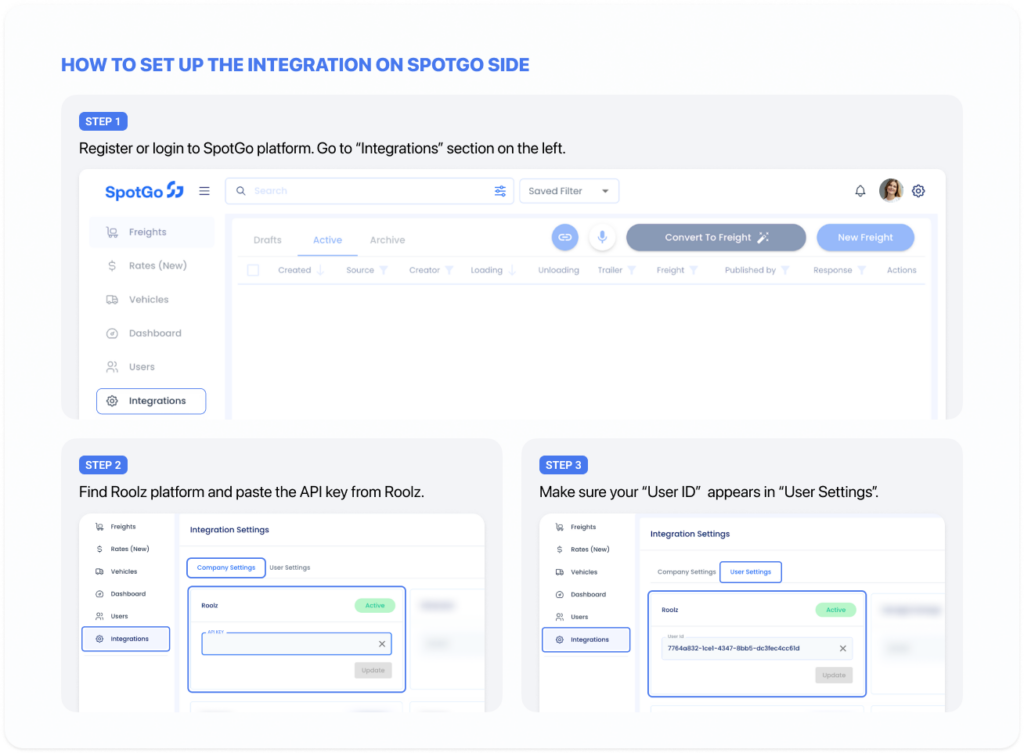This screenshot has width=1024, height=753.
Task: Open Users in Step 1 sidebar
Action: pos(131,366)
